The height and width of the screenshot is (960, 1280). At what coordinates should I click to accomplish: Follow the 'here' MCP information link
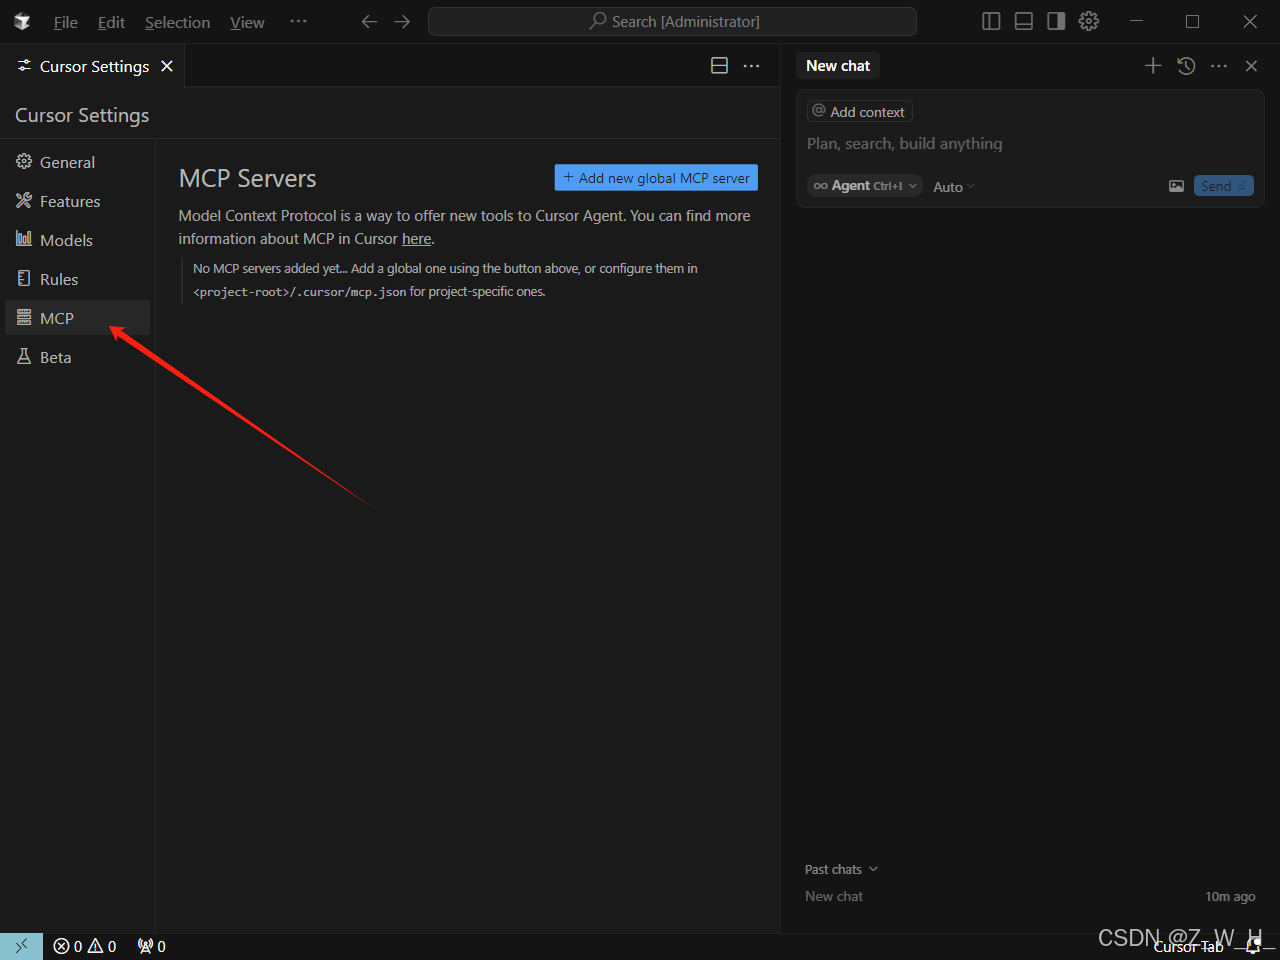pyautogui.click(x=416, y=239)
